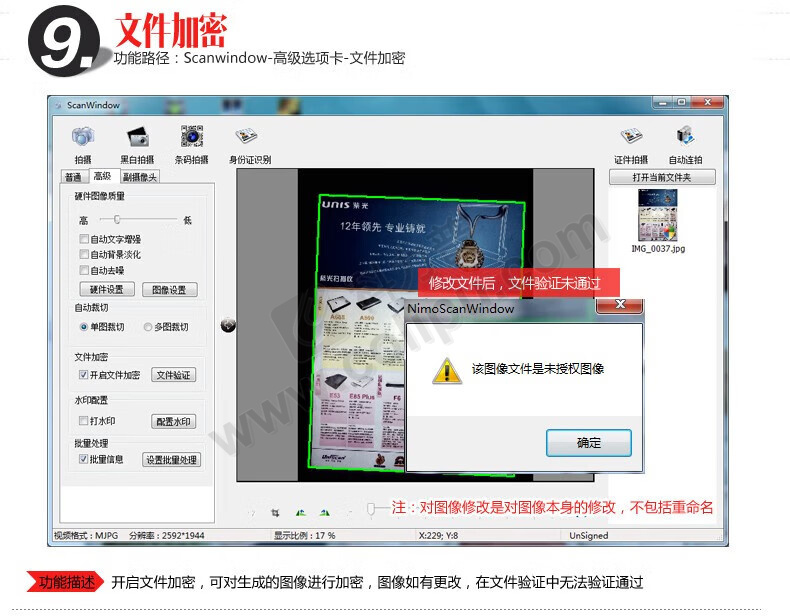This screenshot has width=790, height=616.
Task: Close the NimoScanWindow dialog with X
Action: click(620, 304)
